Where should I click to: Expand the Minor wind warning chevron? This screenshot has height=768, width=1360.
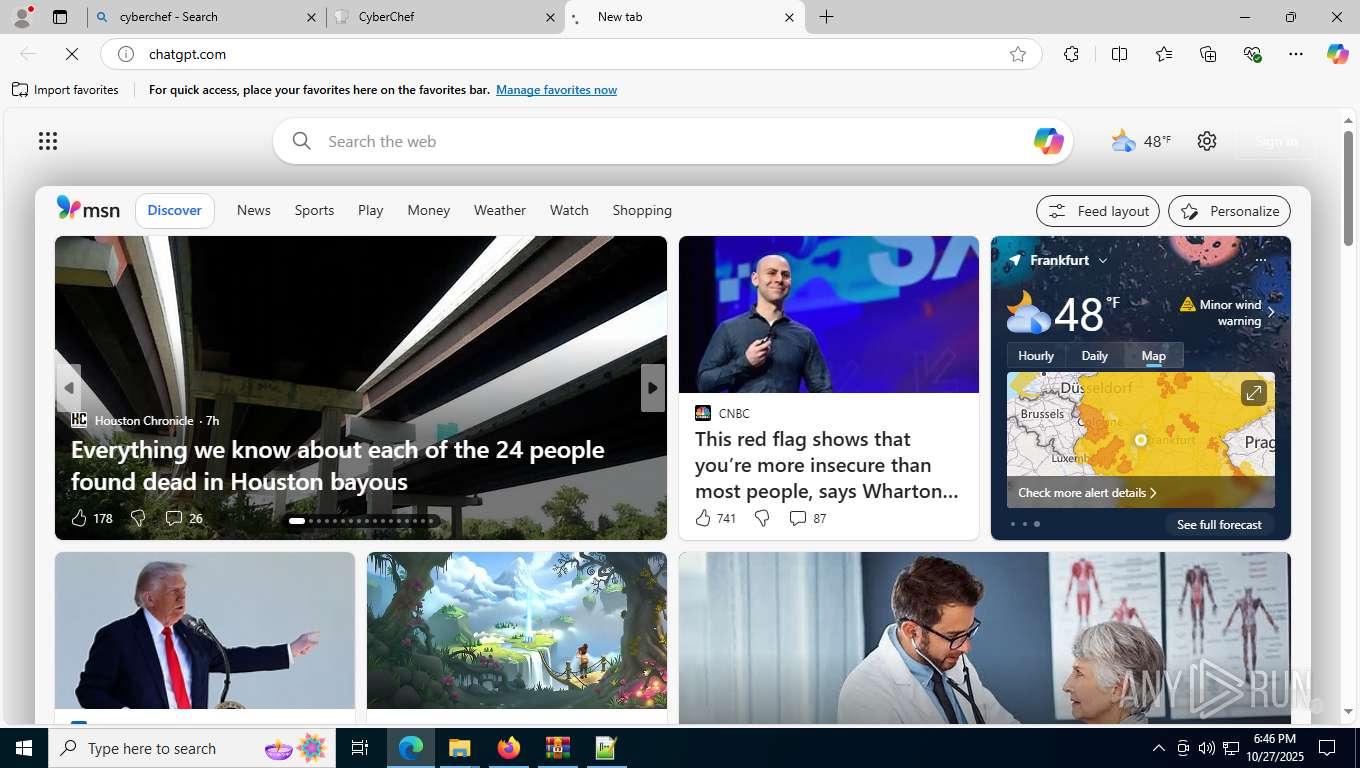pos(1271,313)
